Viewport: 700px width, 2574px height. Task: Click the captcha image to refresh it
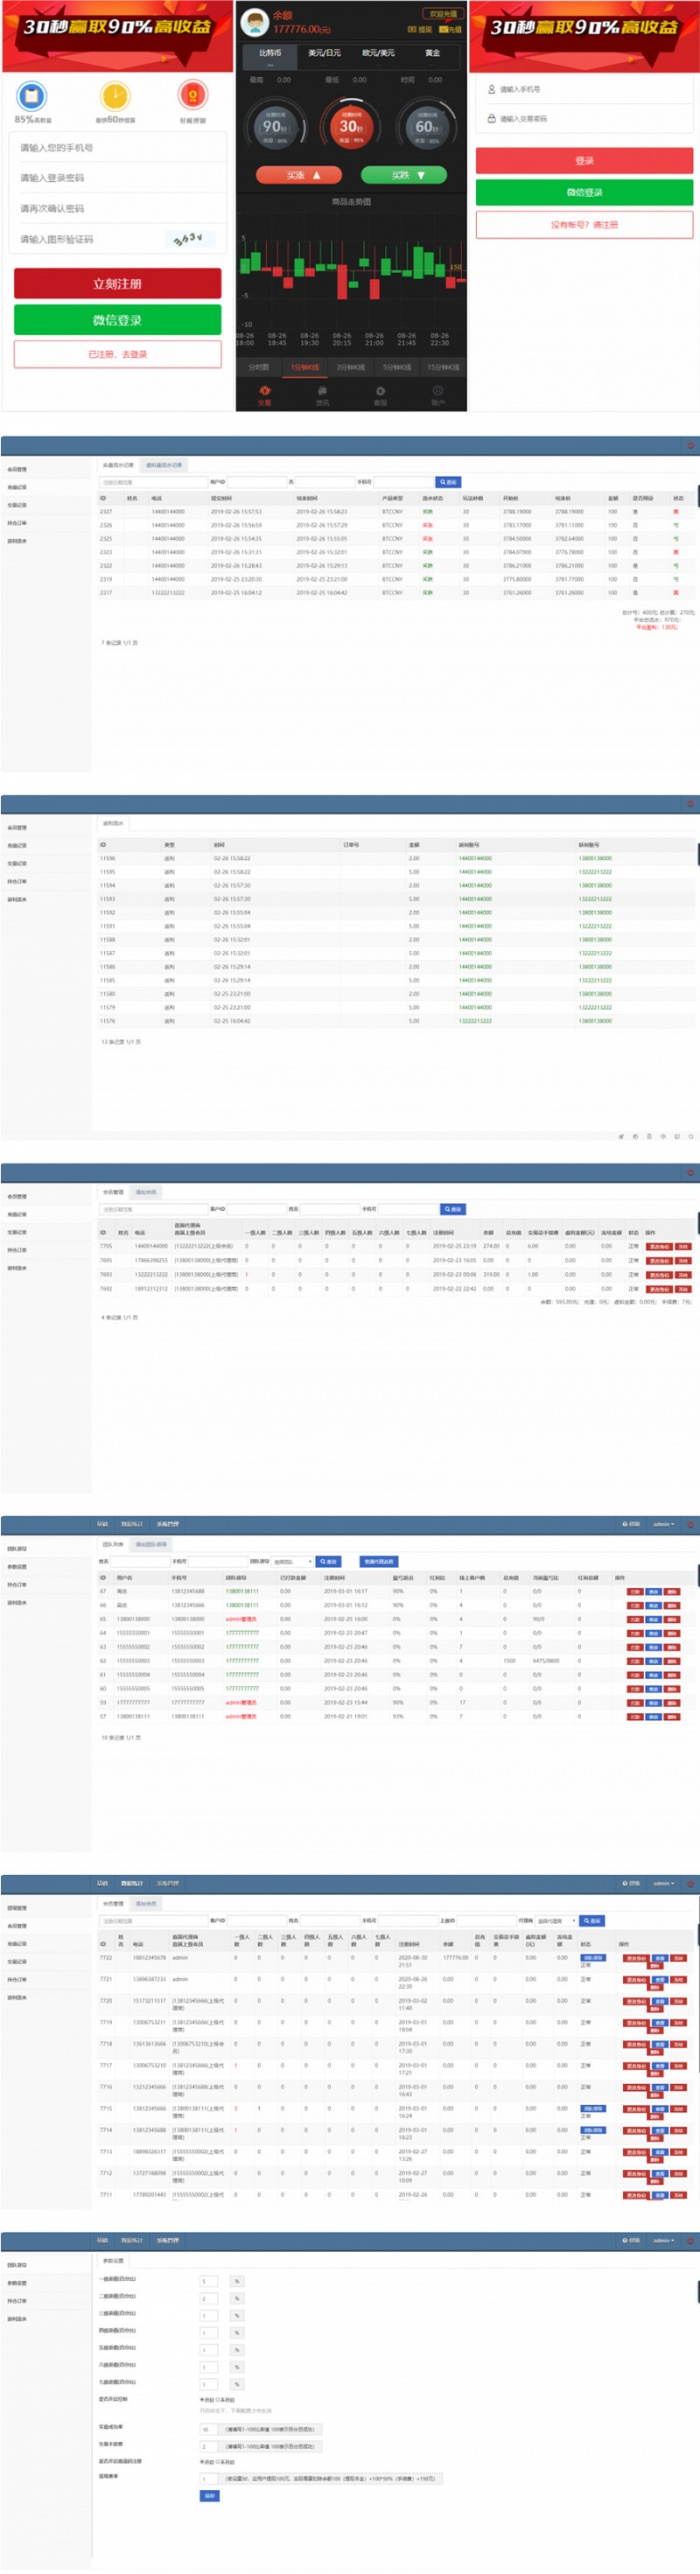point(187,239)
